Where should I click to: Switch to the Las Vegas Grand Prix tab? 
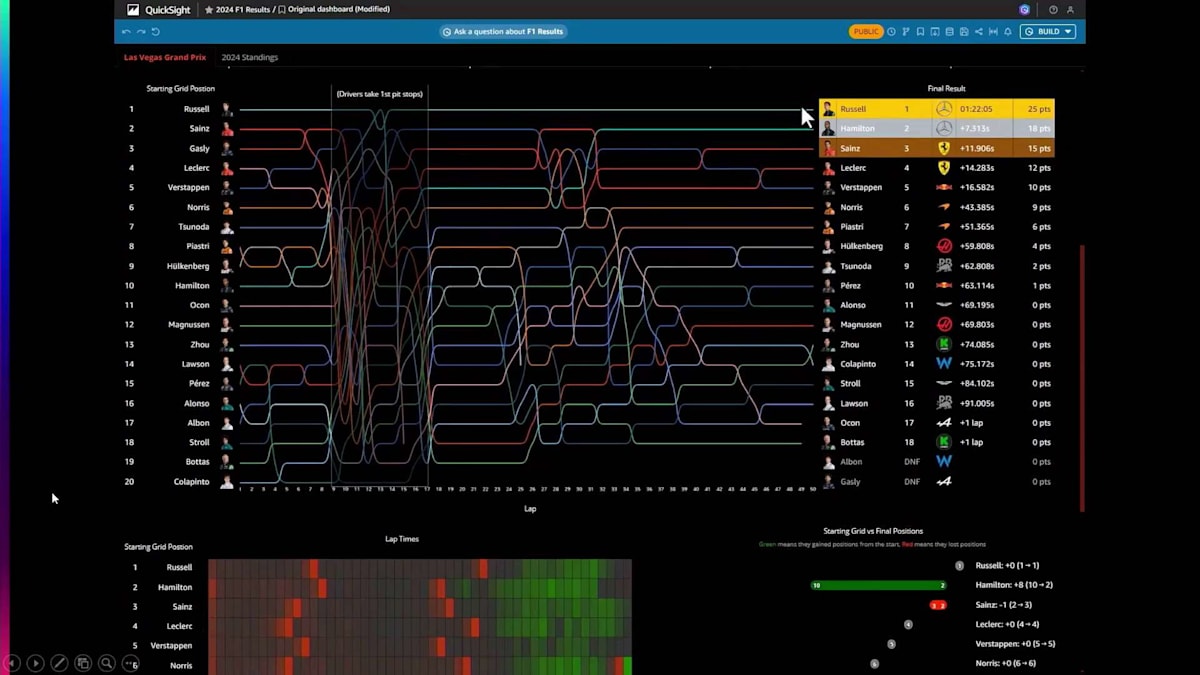coord(165,57)
